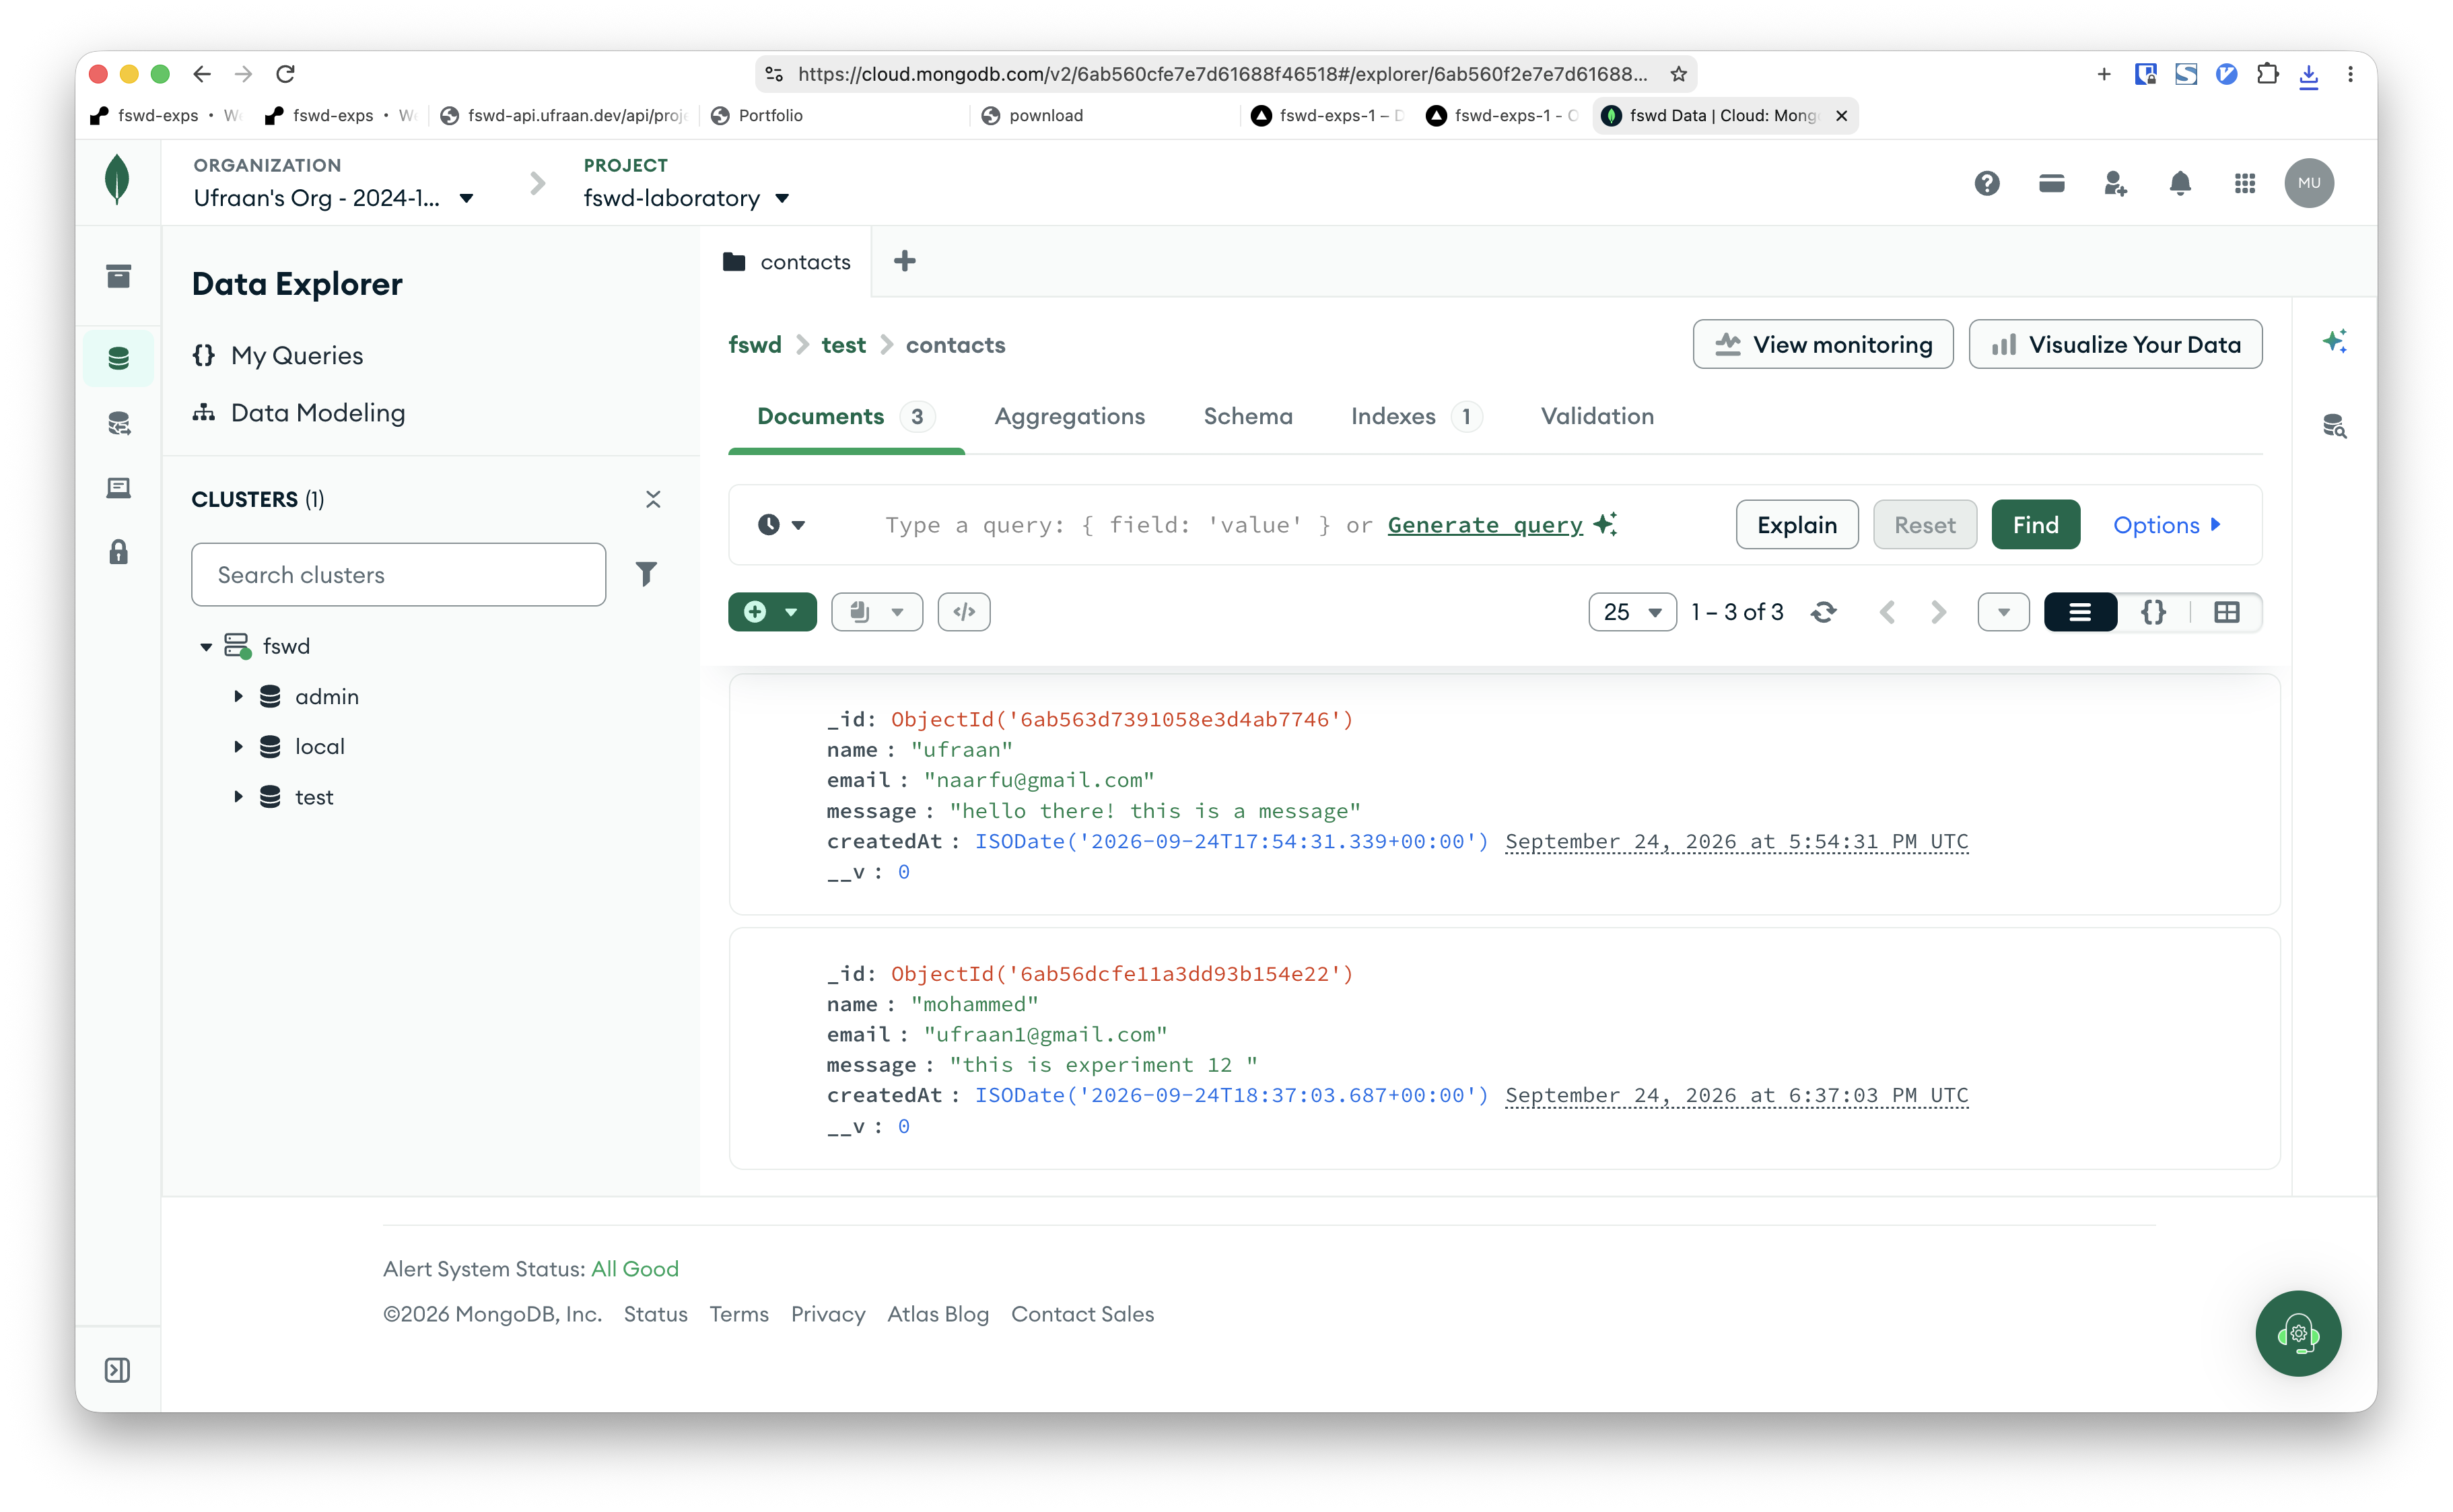Click the database search icon in right panel
2453x1512 pixels.
tap(2334, 426)
